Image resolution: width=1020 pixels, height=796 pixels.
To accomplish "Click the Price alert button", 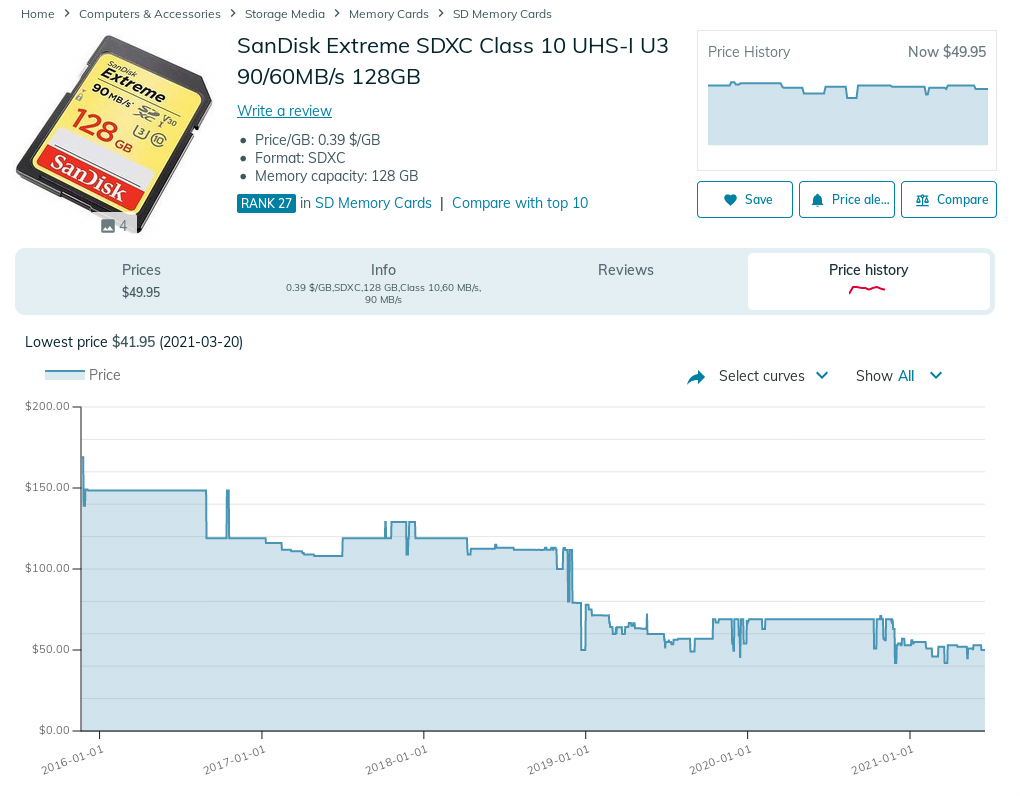I will click(x=847, y=200).
